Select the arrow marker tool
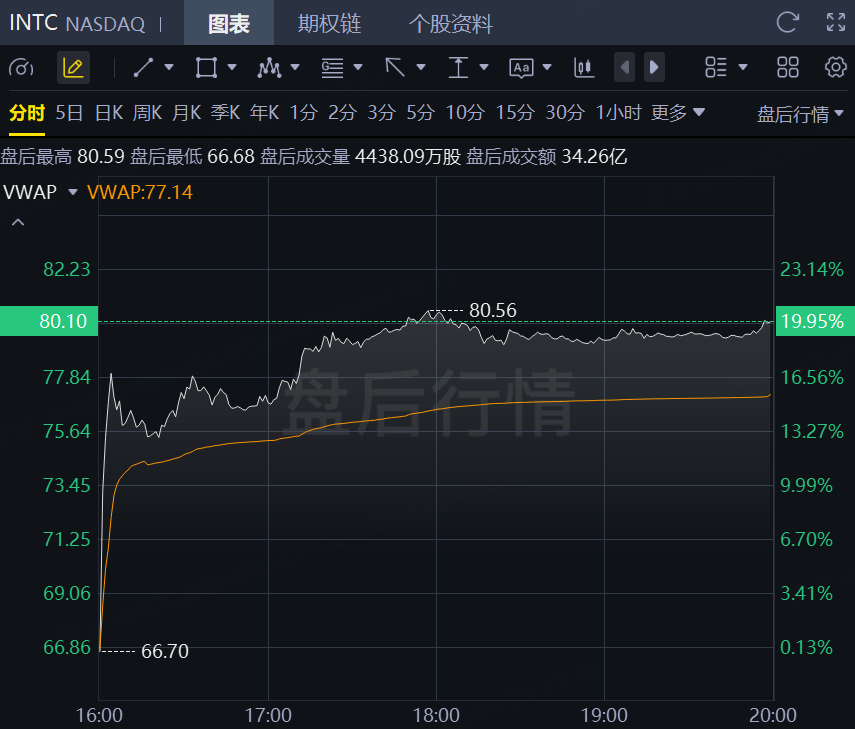 tap(395, 68)
